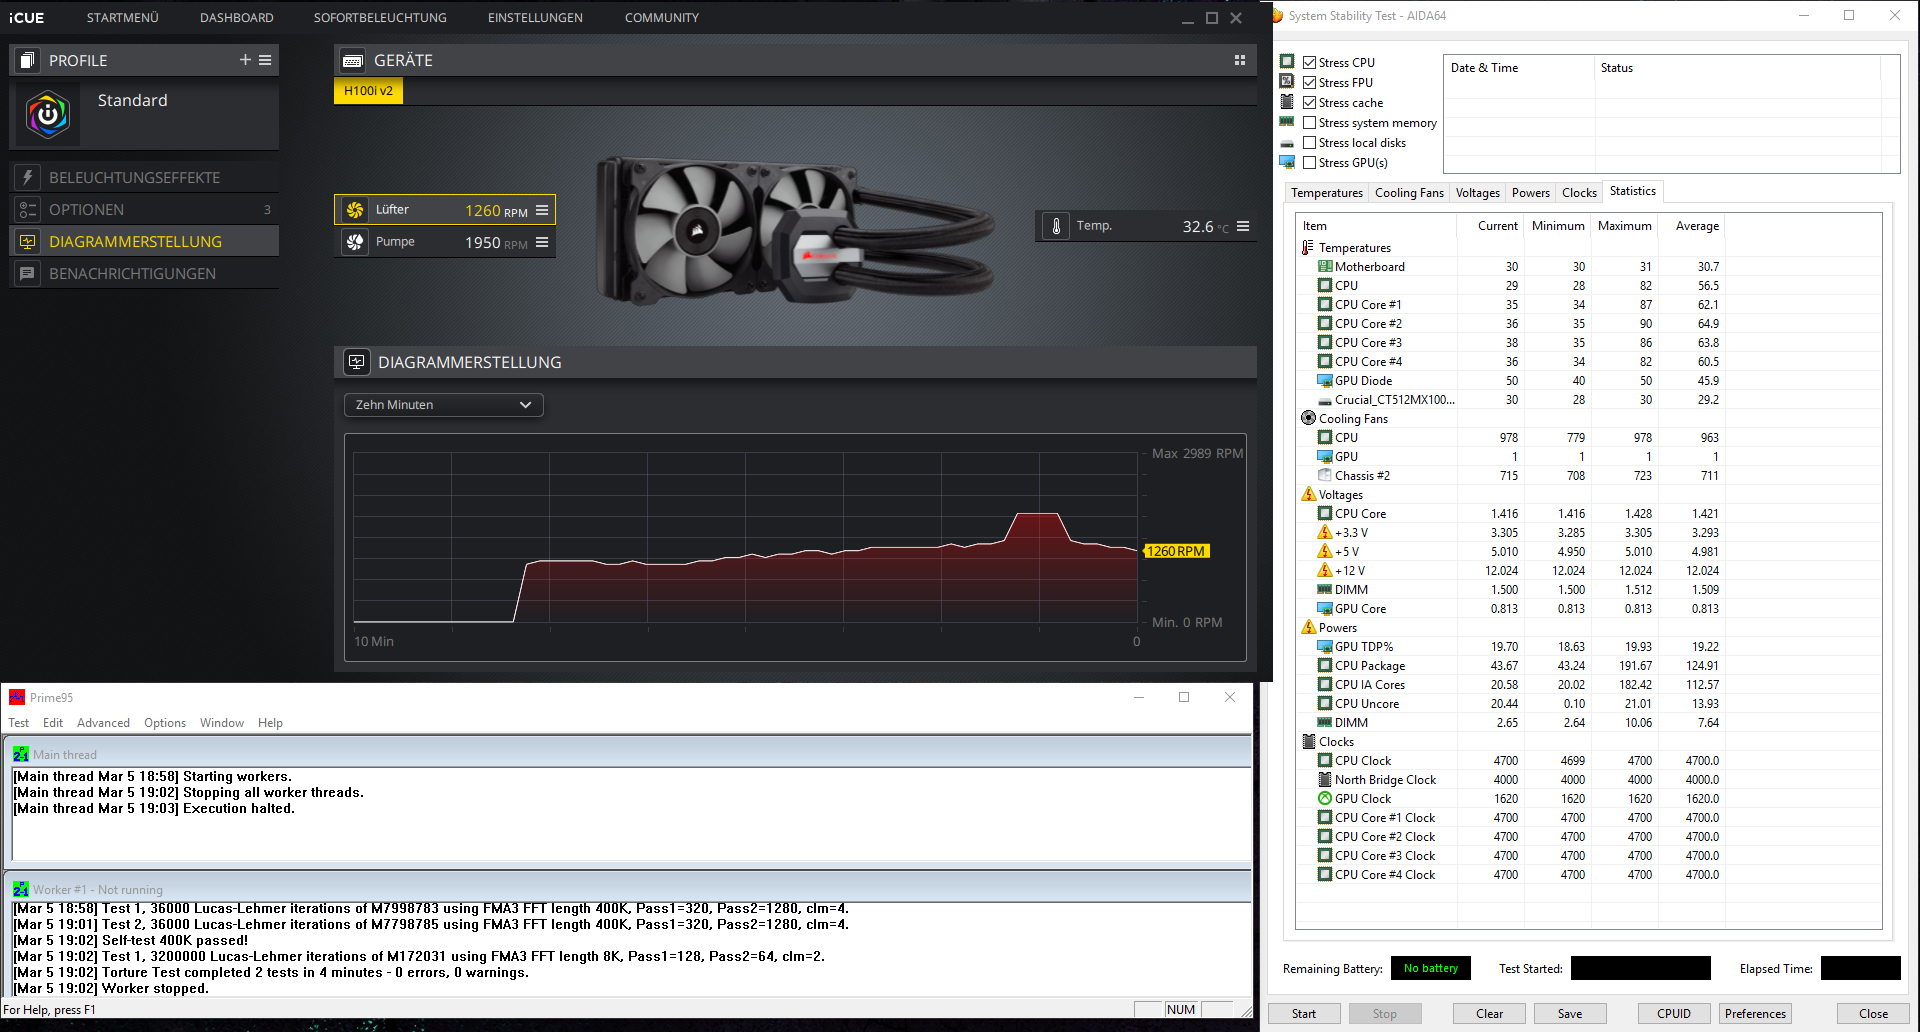This screenshot has width=1920, height=1032.
Task: Open the AIDA64 CPUID button
Action: (x=1674, y=1013)
